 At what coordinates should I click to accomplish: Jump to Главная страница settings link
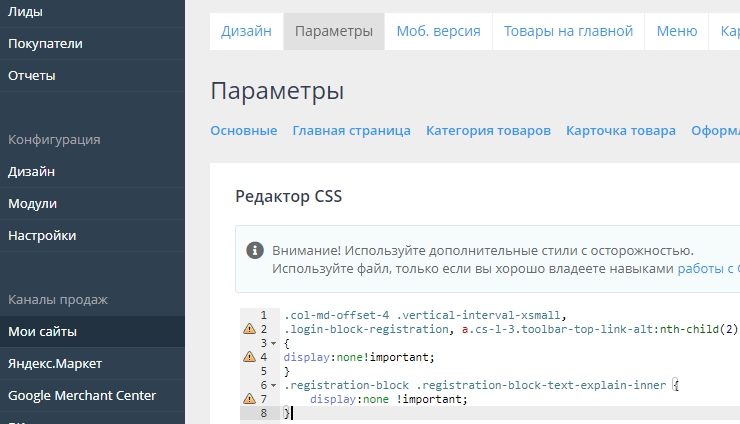point(351,130)
